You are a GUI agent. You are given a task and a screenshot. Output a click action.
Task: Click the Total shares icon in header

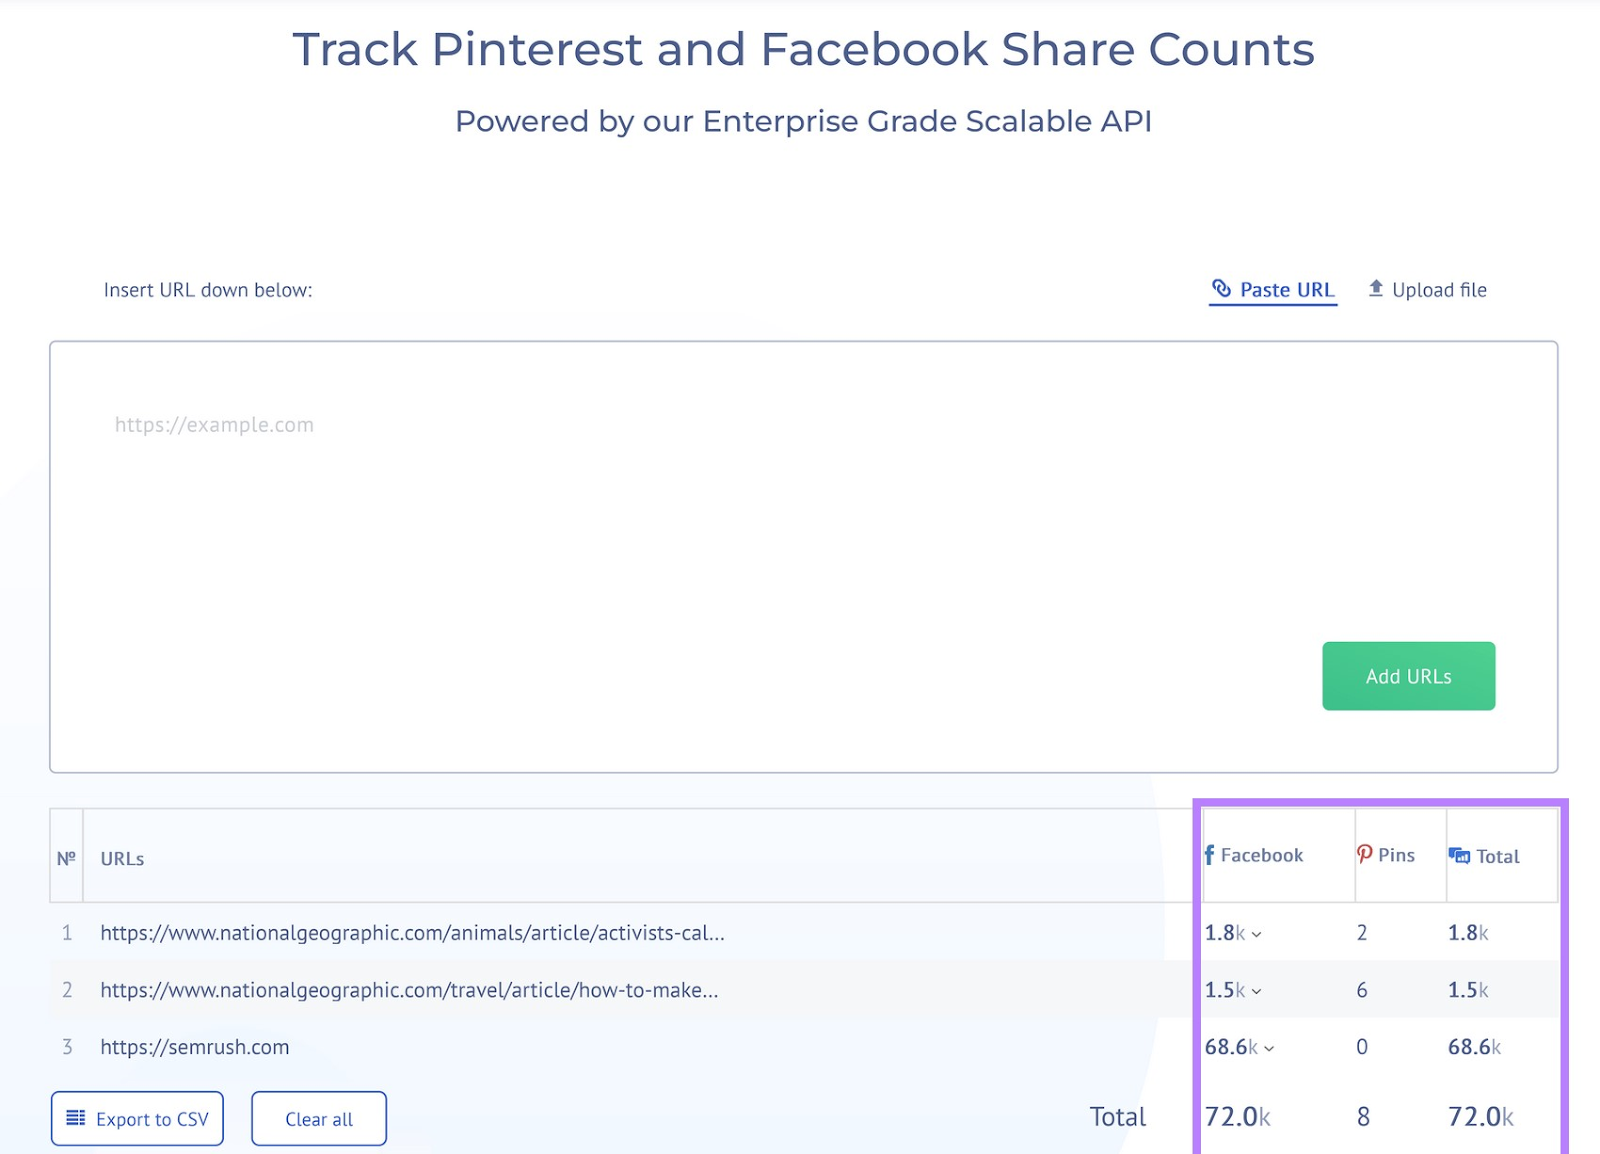pos(1459,856)
